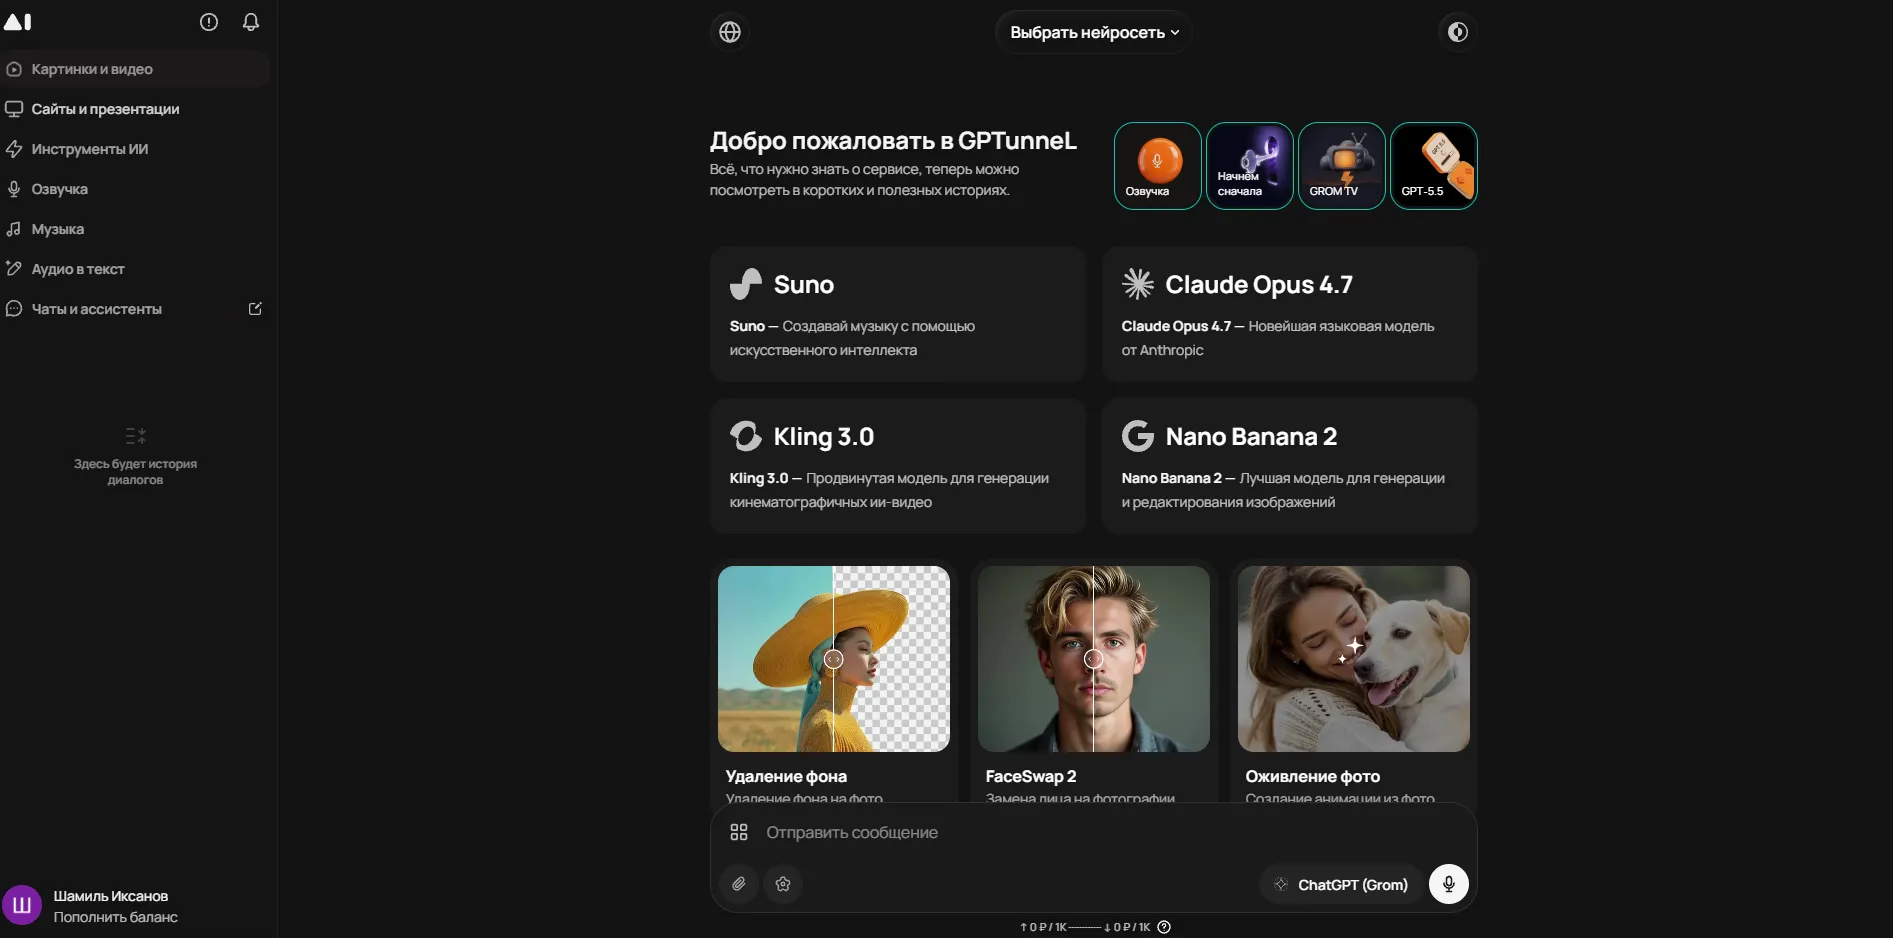Click the Оживление фото title
This screenshot has height=938, width=1893.
coord(1313,776)
